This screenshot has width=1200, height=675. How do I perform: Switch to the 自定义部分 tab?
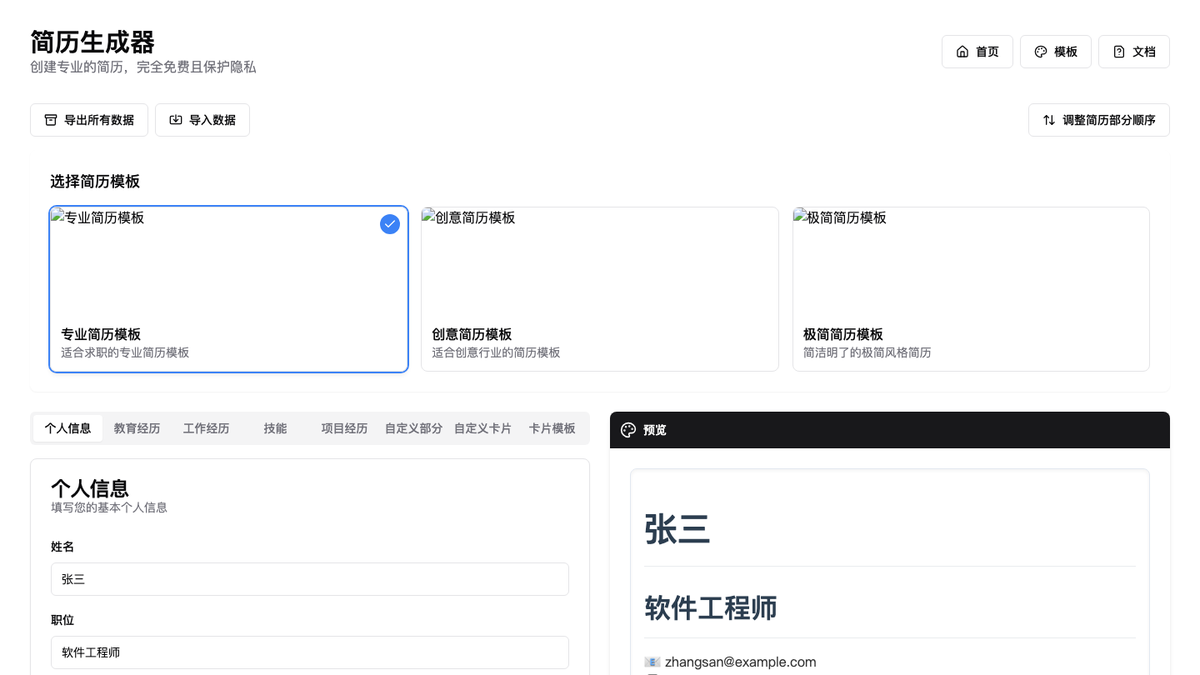pos(413,428)
